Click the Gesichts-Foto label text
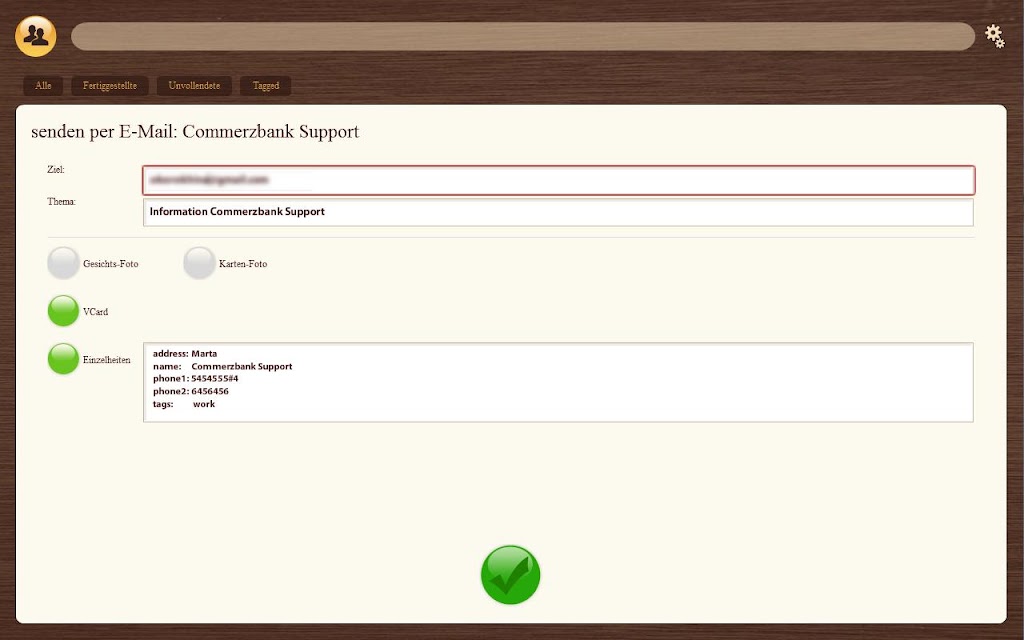 tap(110, 264)
